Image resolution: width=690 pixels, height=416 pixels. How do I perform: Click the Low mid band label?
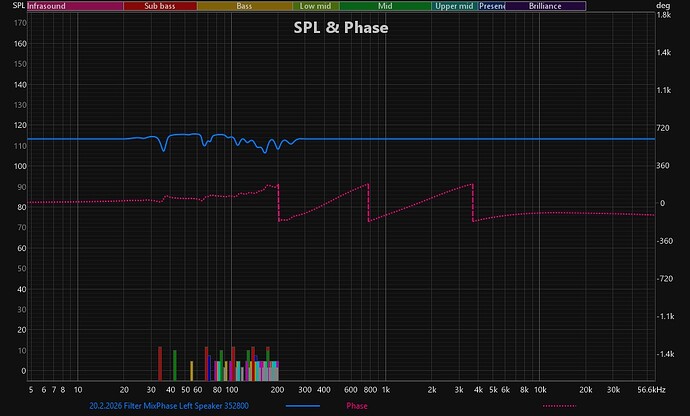coord(316,6)
